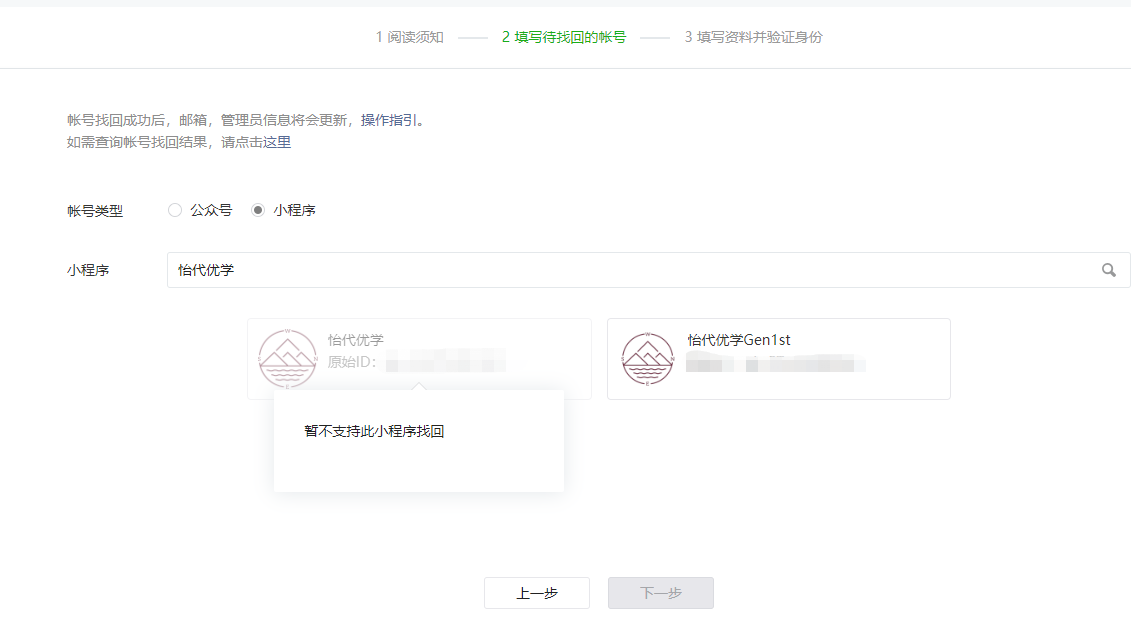The height and width of the screenshot is (644, 1131).
Task: Select the 小程序 radio button
Action: [258, 211]
